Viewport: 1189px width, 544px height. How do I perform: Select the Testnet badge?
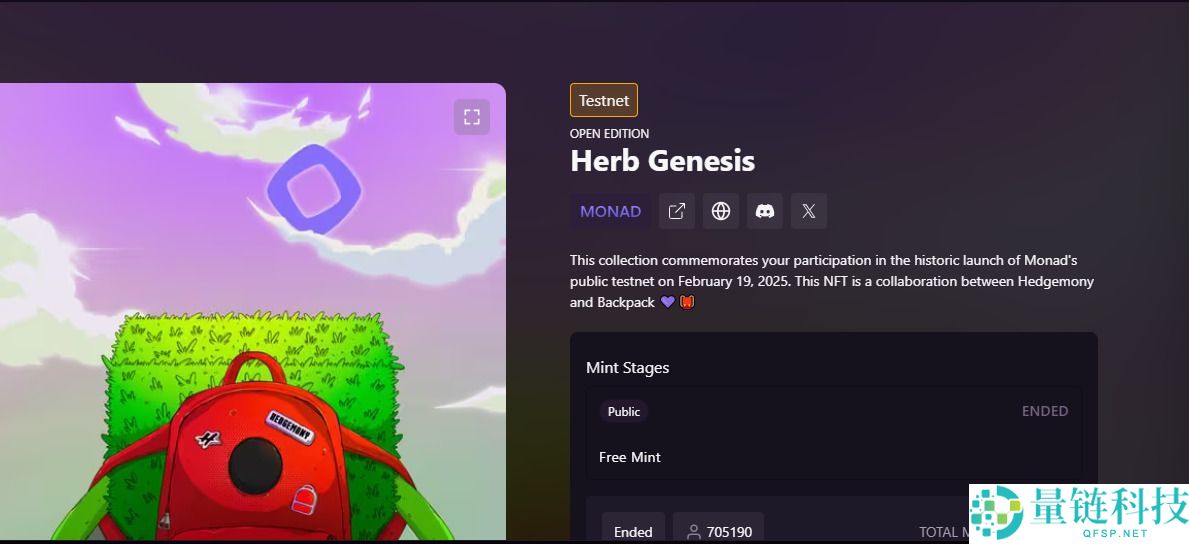604,100
